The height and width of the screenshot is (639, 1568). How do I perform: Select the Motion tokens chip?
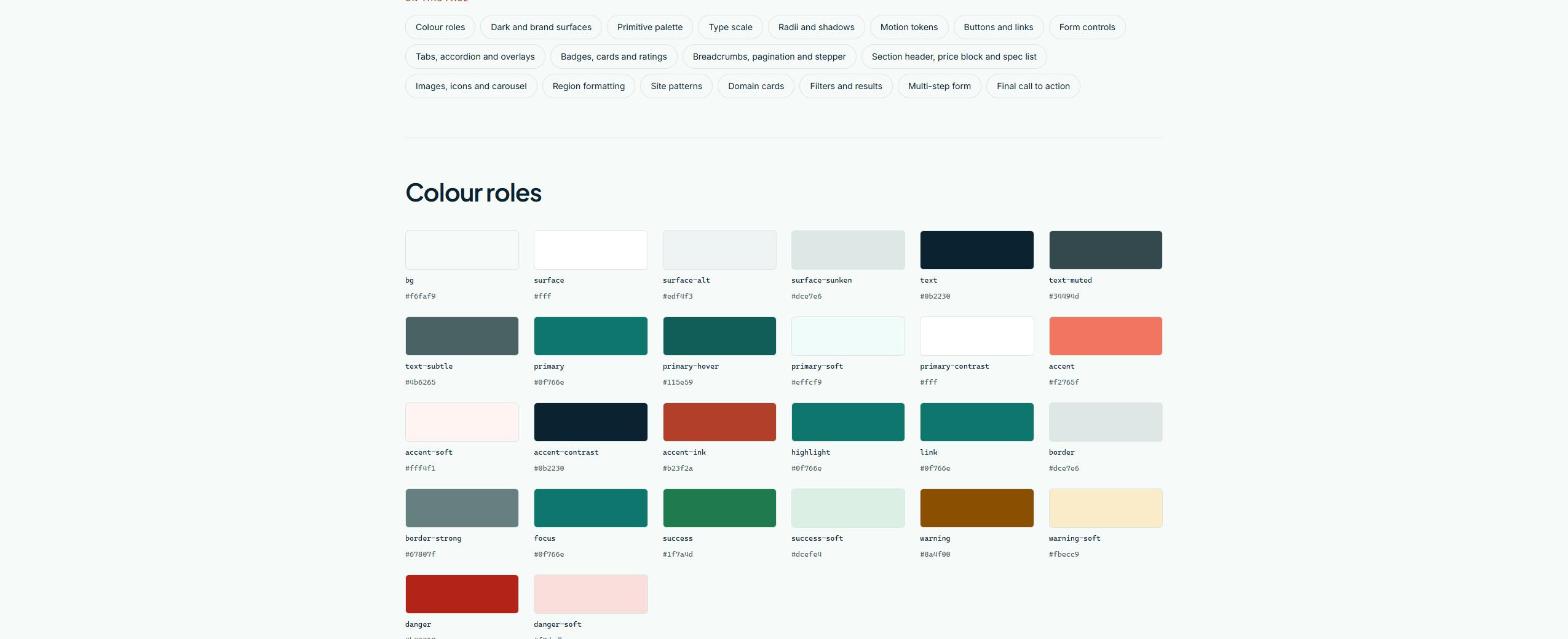[x=909, y=27]
